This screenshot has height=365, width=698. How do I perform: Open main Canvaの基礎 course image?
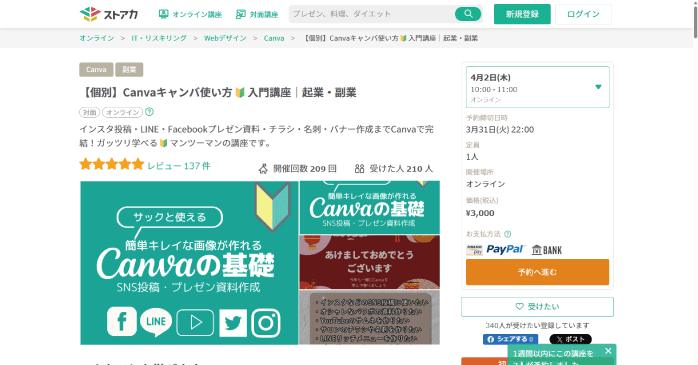coord(189,263)
